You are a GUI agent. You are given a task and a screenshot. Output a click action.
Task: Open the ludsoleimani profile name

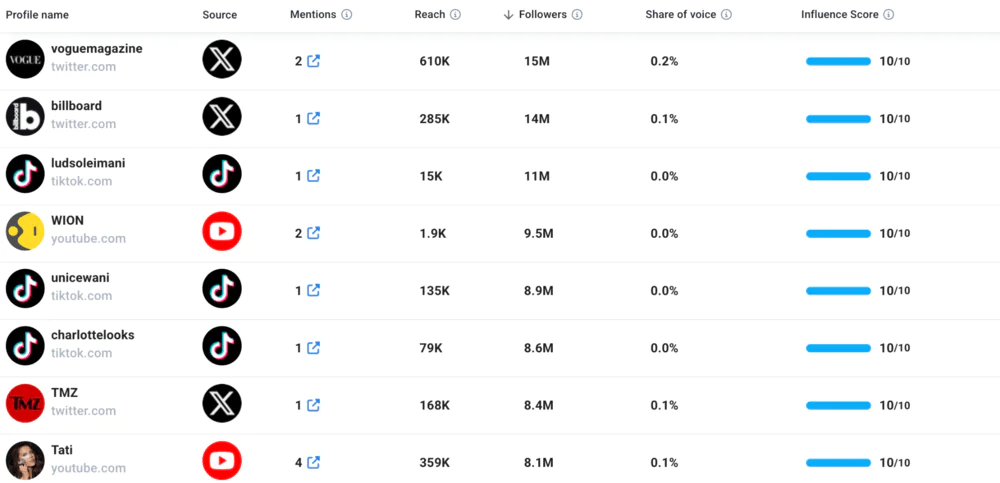(x=88, y=163)
